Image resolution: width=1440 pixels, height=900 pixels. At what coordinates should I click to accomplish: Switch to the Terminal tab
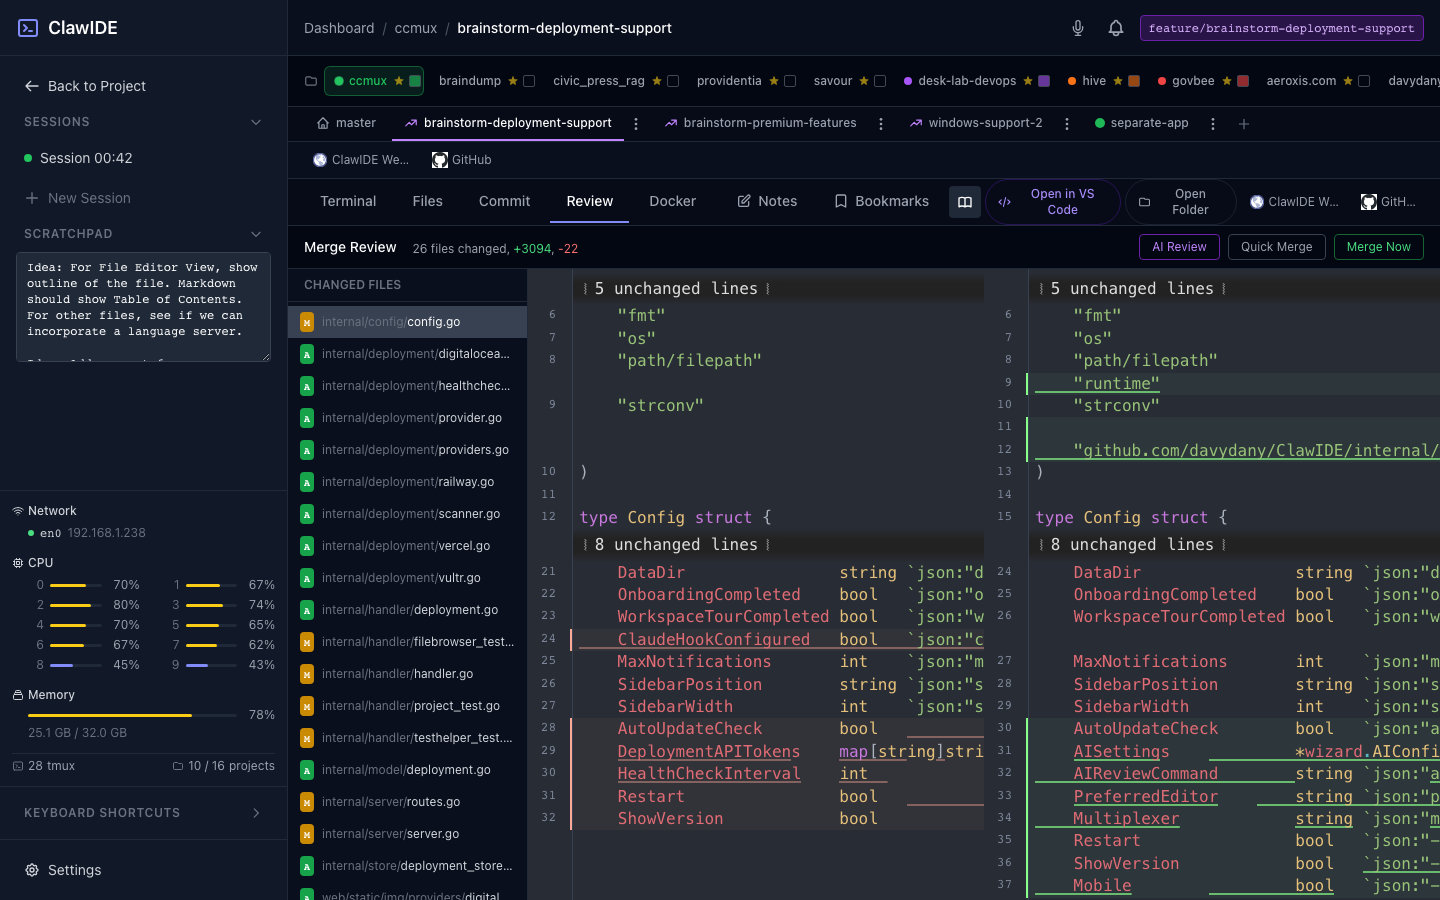(348, 201)
